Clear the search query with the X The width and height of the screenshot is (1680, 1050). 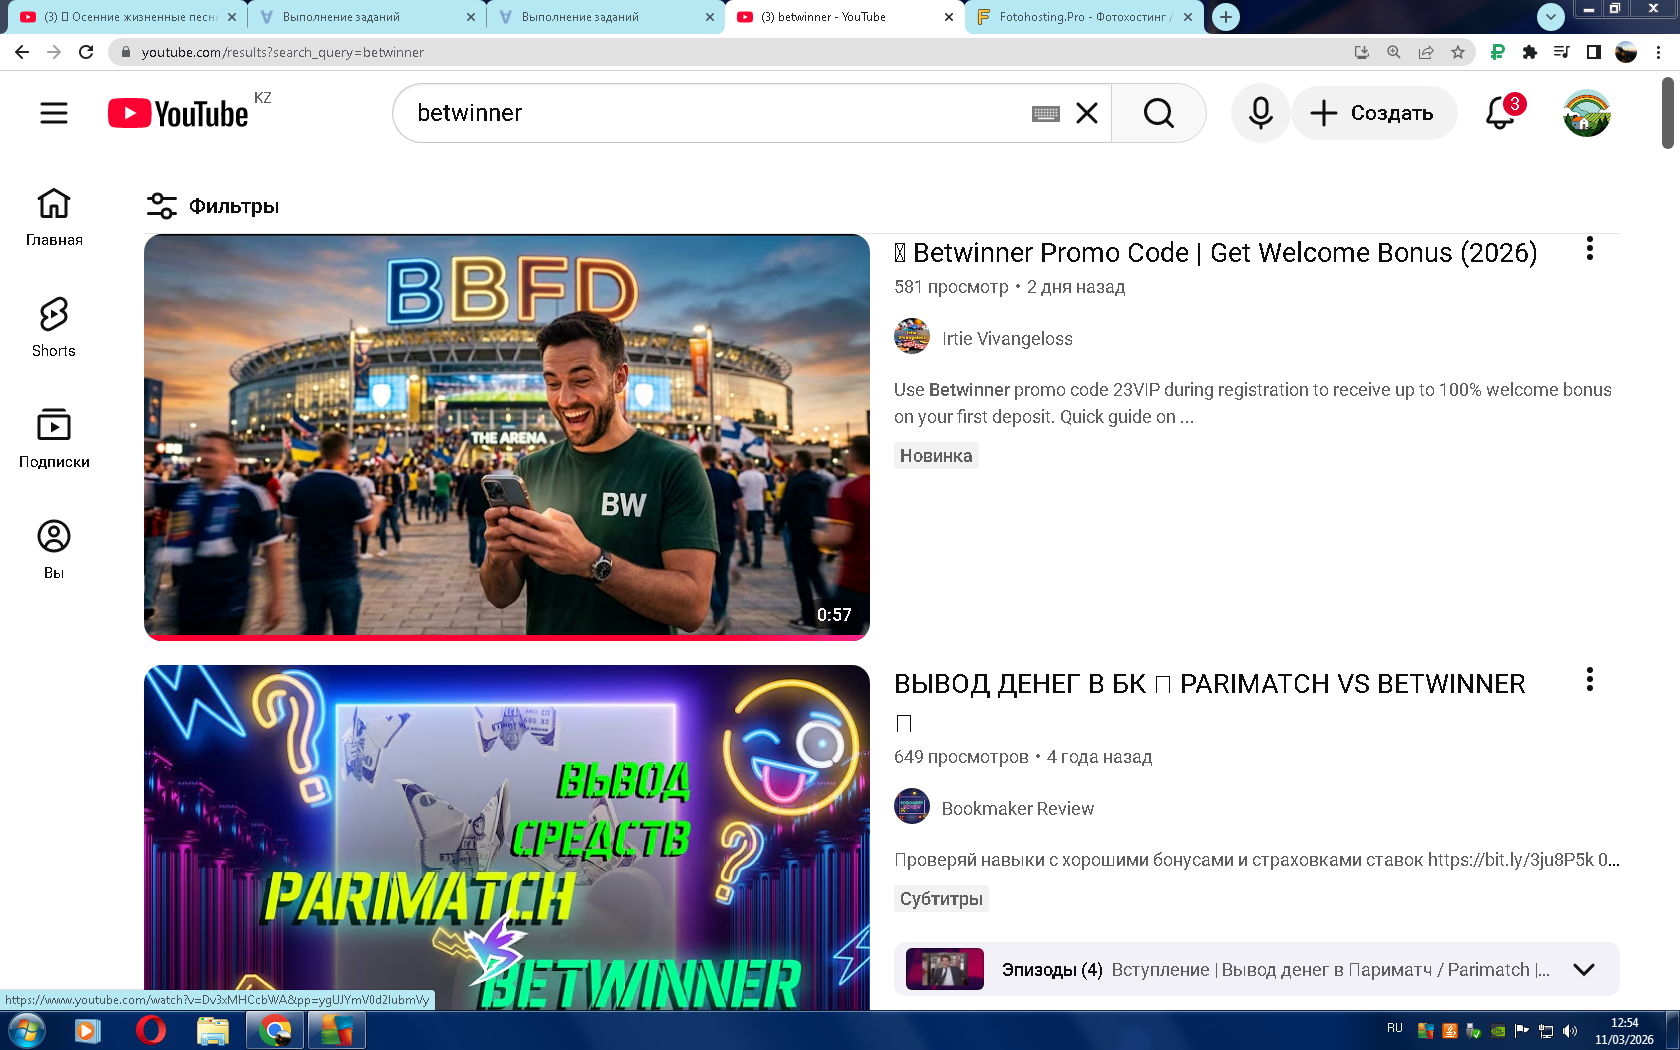coord(1087,113)
